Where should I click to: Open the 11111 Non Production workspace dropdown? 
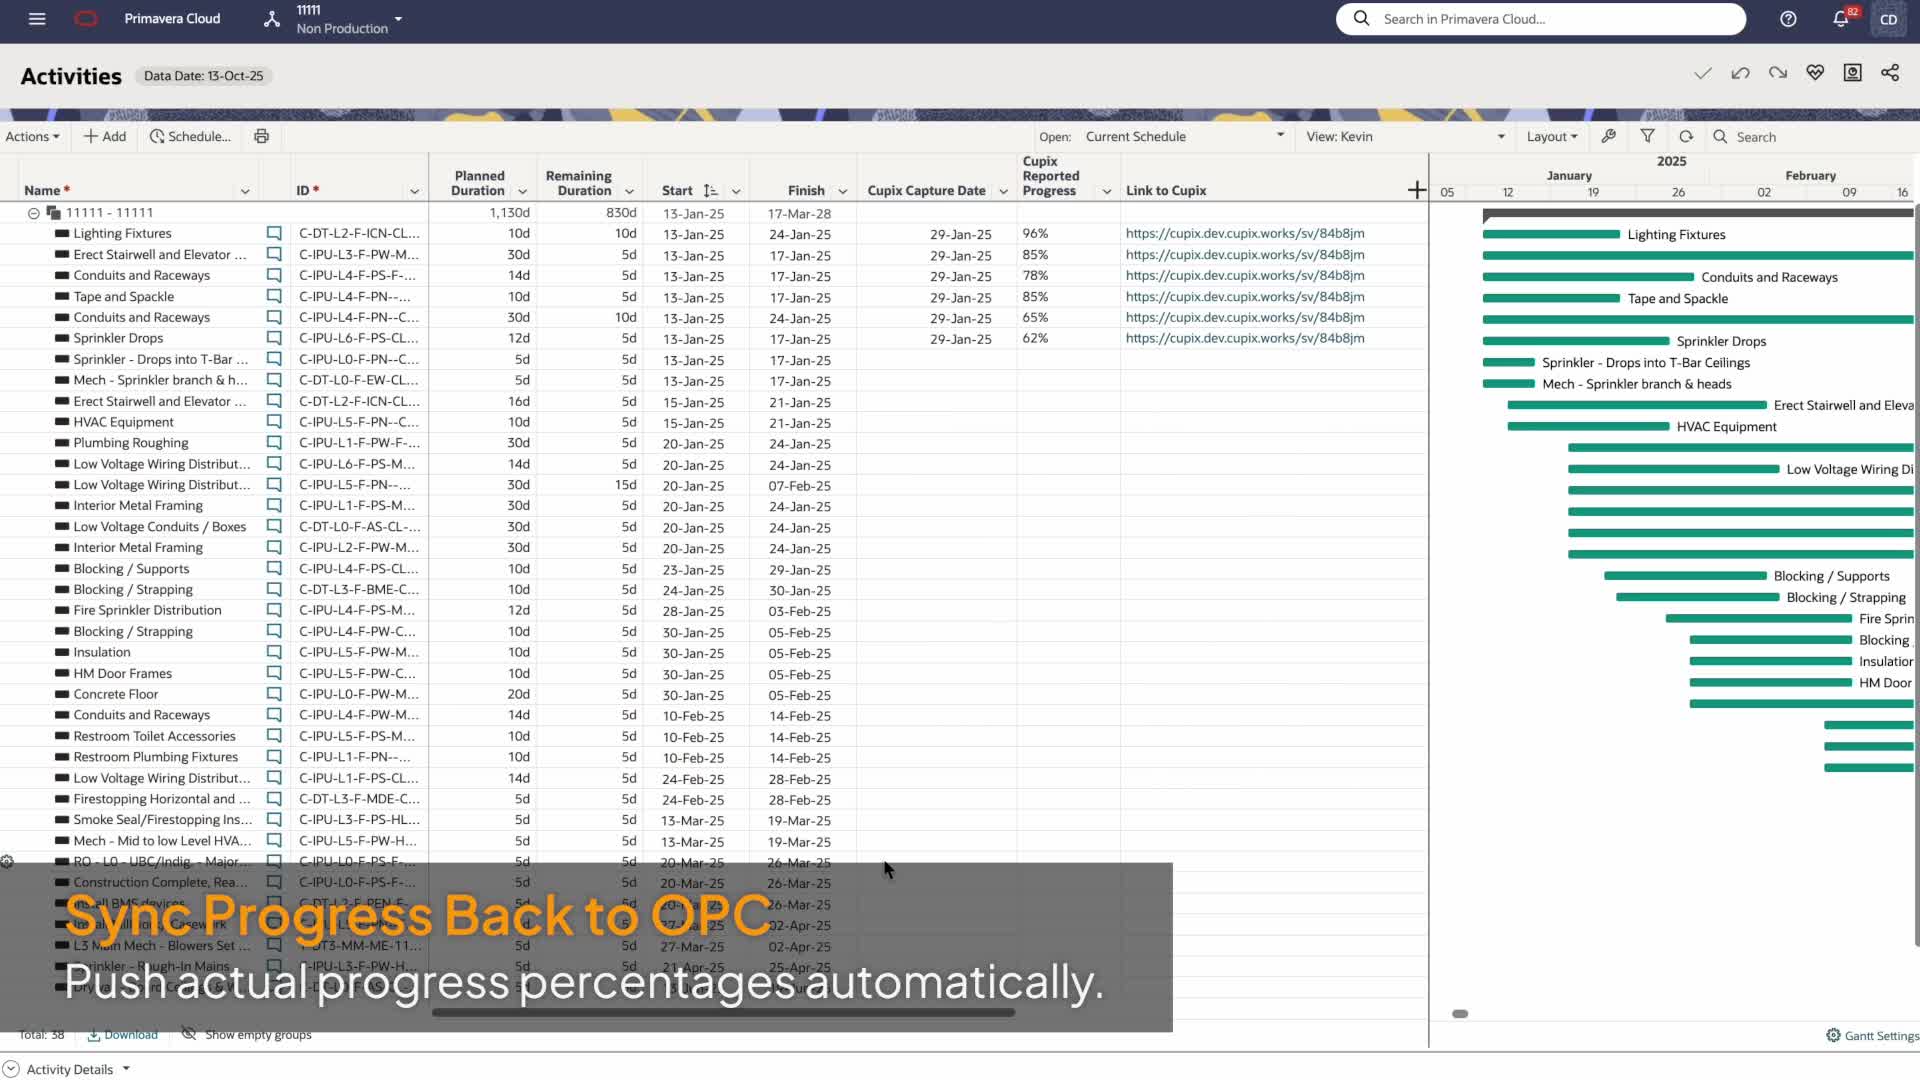coord(349,19)
